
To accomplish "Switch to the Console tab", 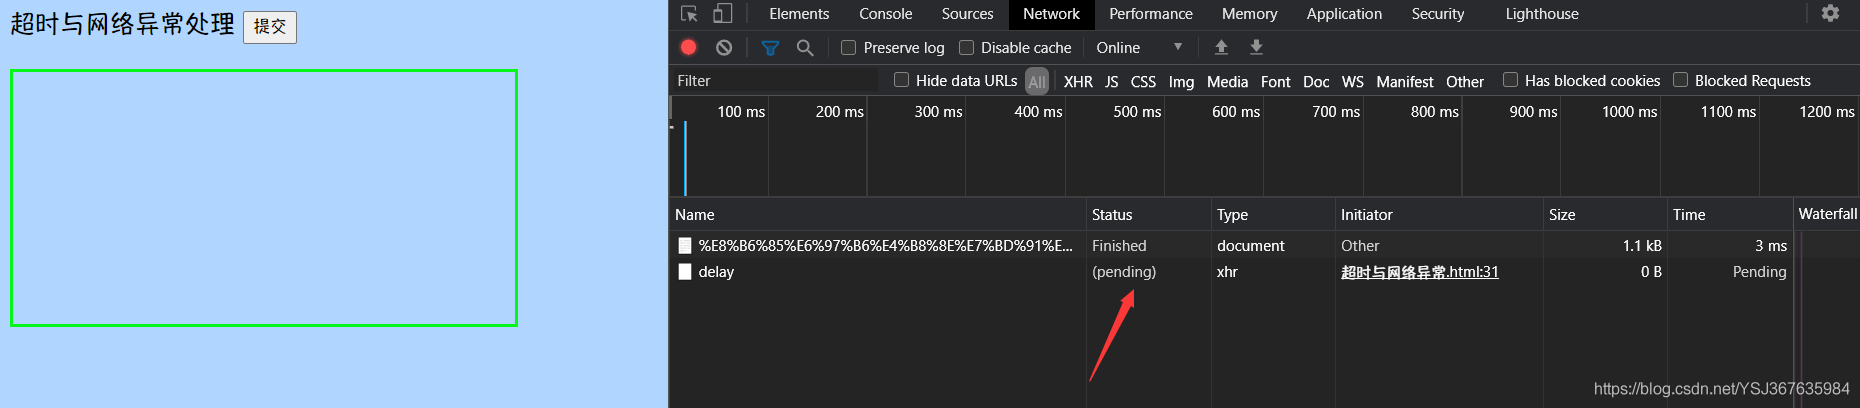I will pos(885,14).
